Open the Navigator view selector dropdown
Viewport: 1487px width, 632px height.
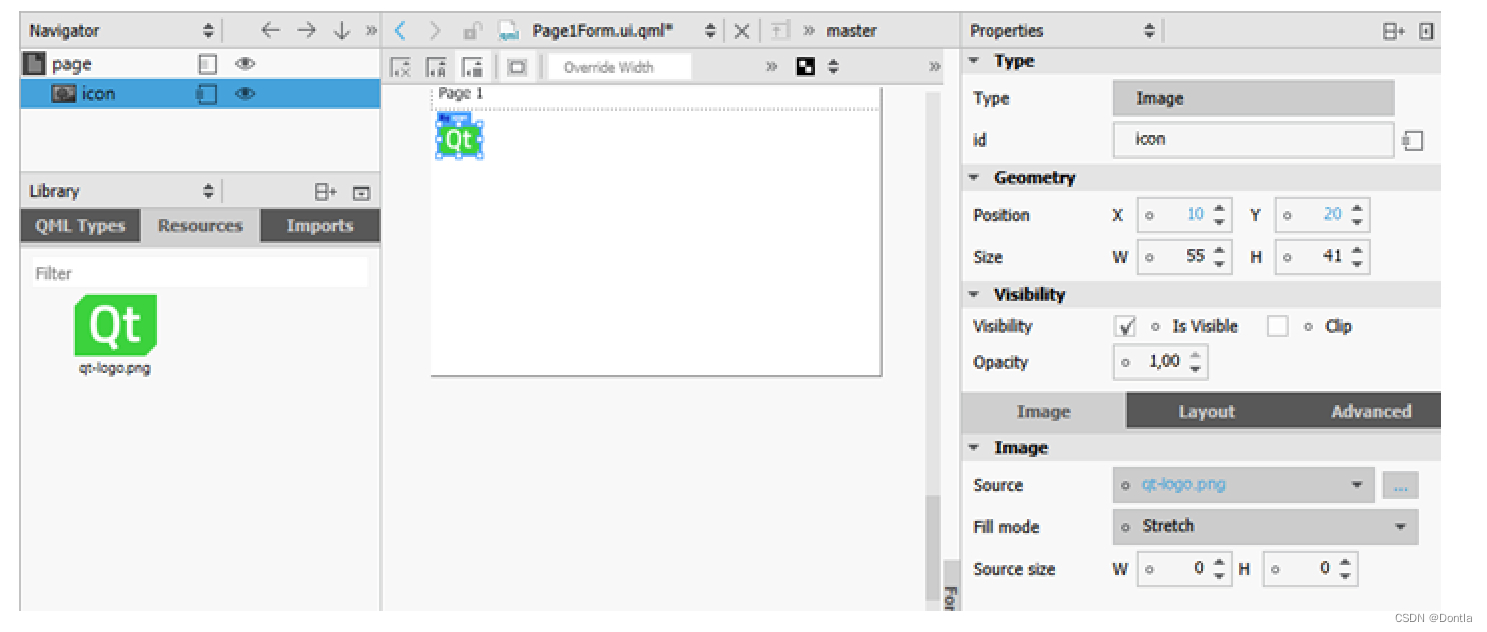[208, 31]
